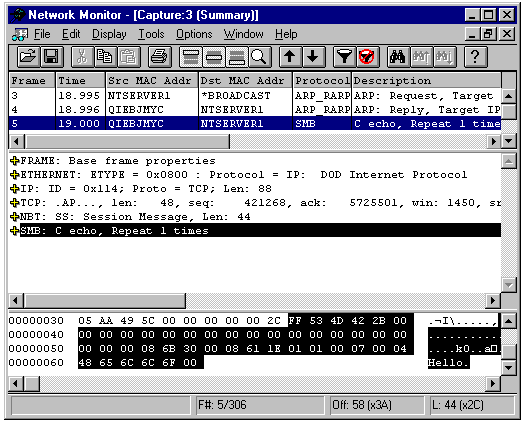
Task: Click the Network Monitor title bar icon
Action: (17, 15)
